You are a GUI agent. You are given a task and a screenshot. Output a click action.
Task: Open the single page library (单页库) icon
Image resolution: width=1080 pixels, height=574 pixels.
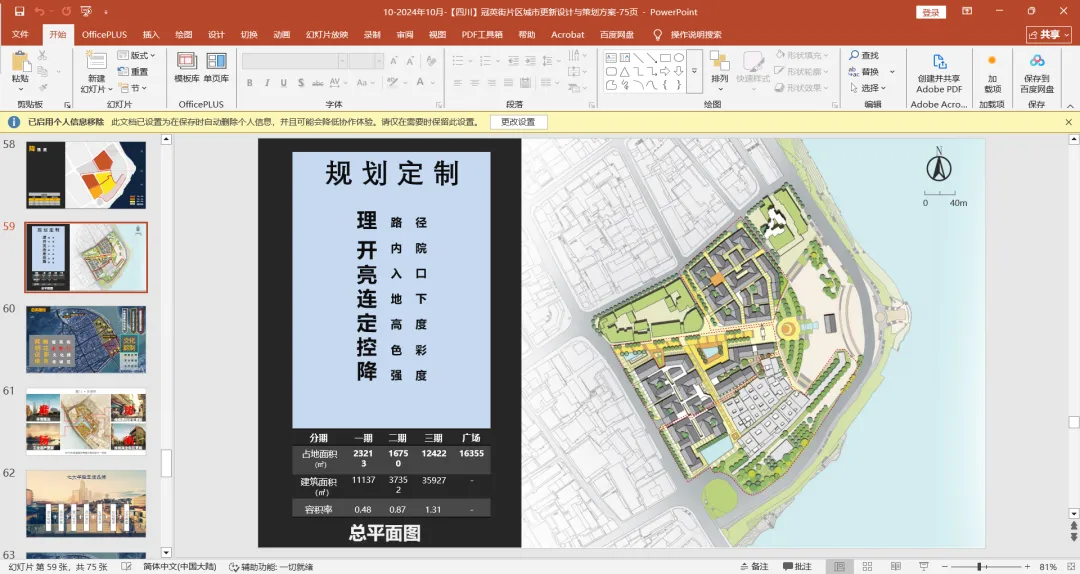216,61
